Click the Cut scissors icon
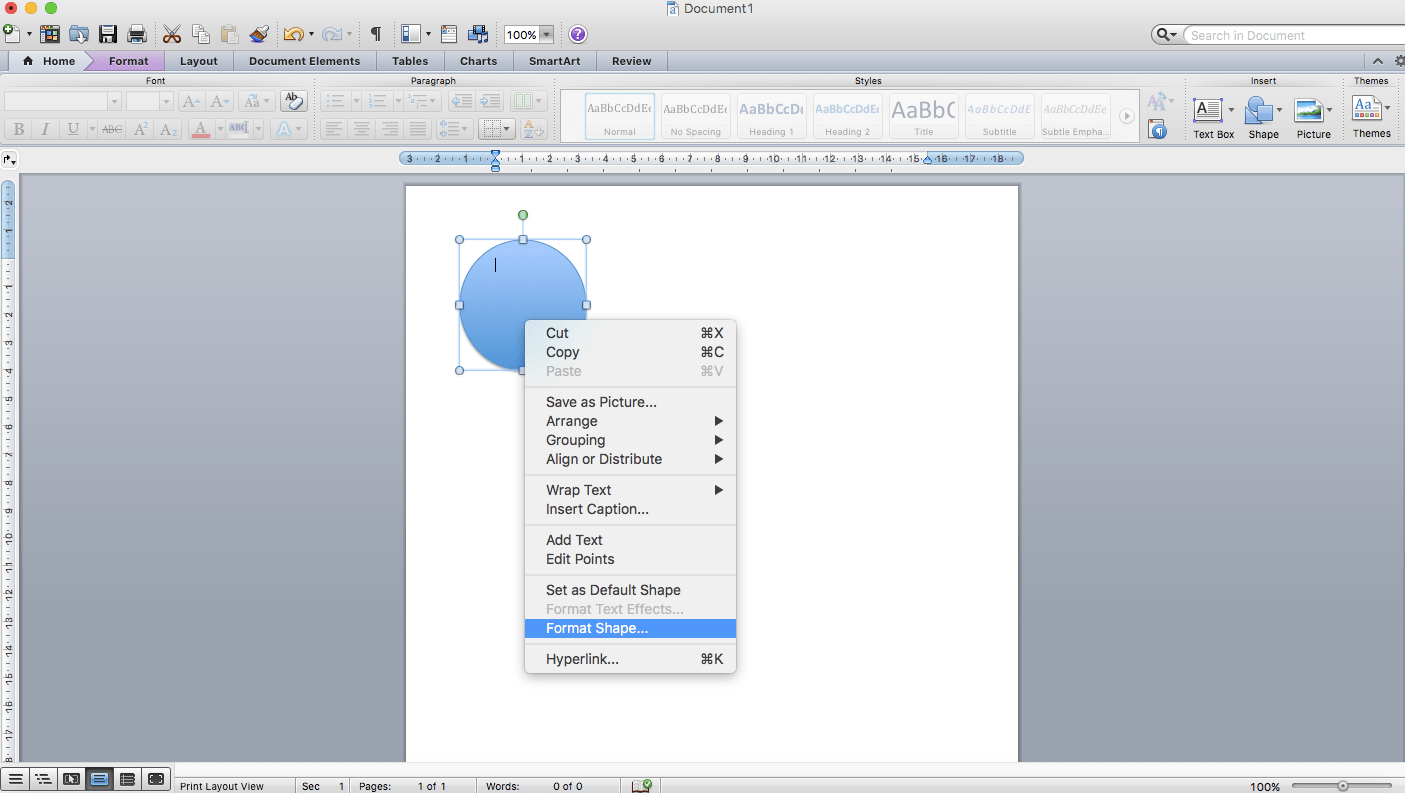The height and width of the screenshot is (793, 1405). pos(172,34)
